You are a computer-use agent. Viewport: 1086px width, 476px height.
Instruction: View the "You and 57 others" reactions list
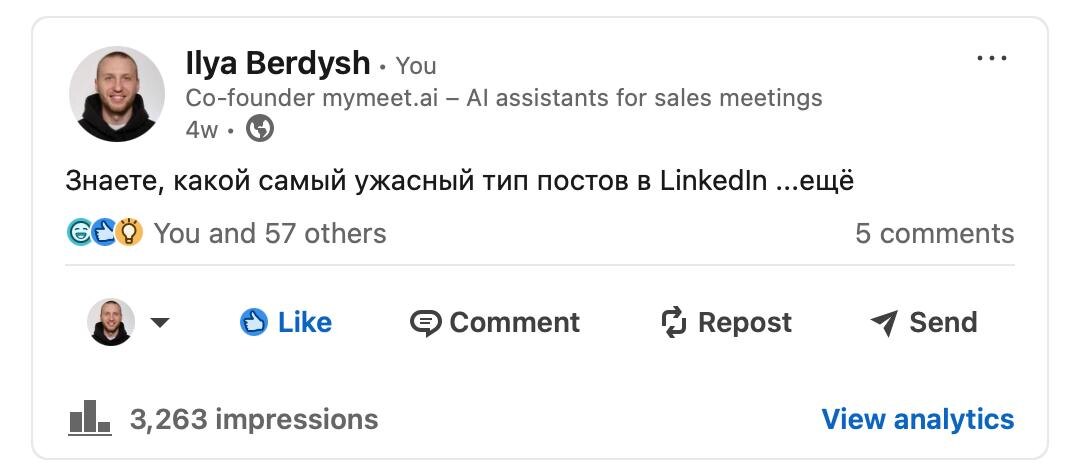pos(270,233)
